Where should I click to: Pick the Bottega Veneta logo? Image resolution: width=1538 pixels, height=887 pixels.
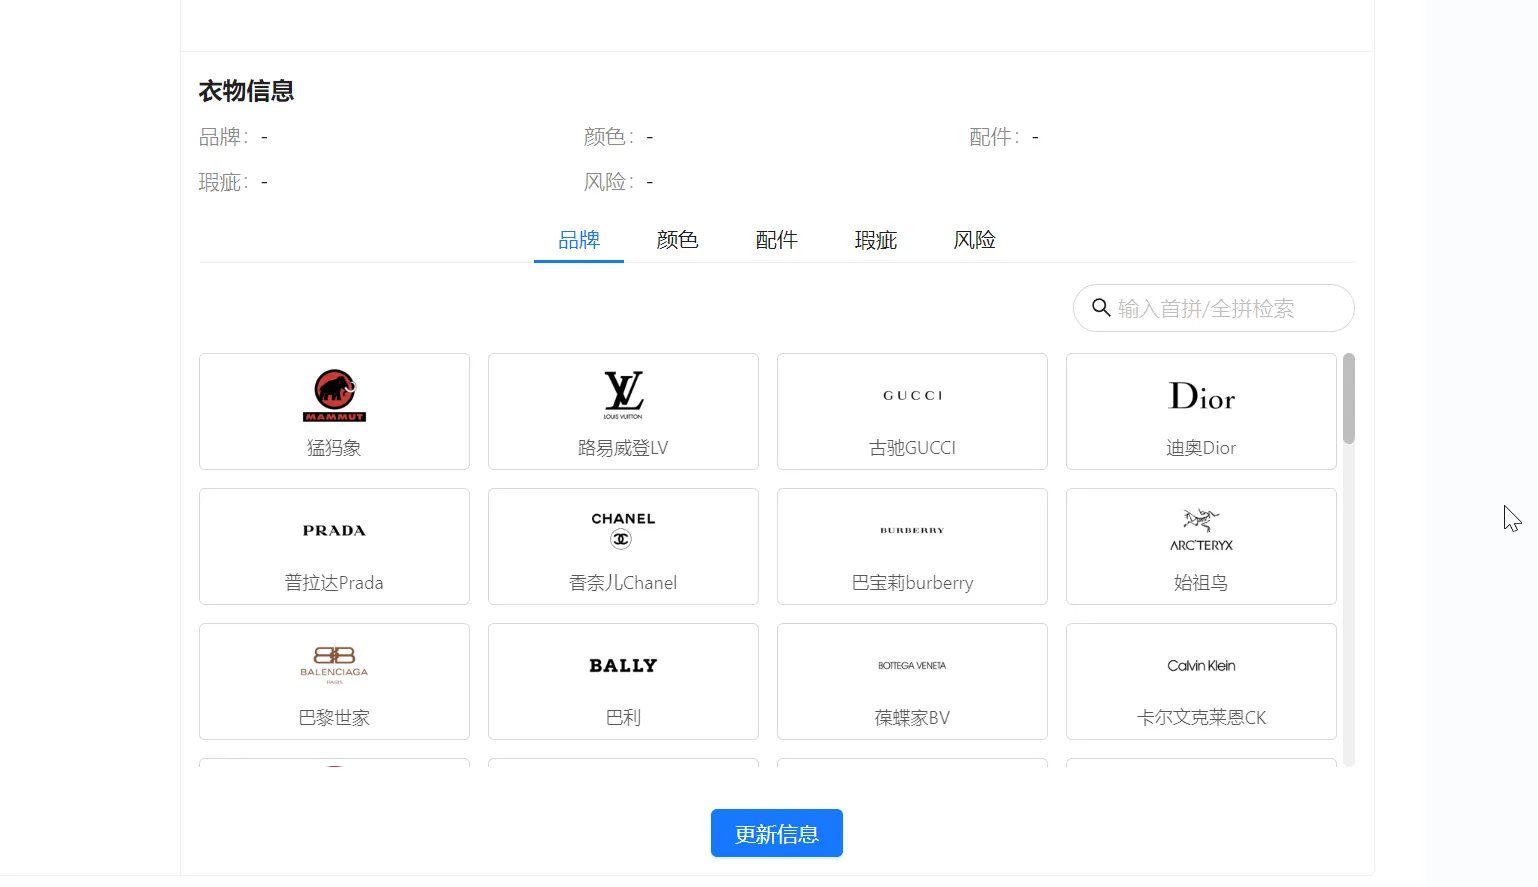pyautogui.click(x=912, y=665)
